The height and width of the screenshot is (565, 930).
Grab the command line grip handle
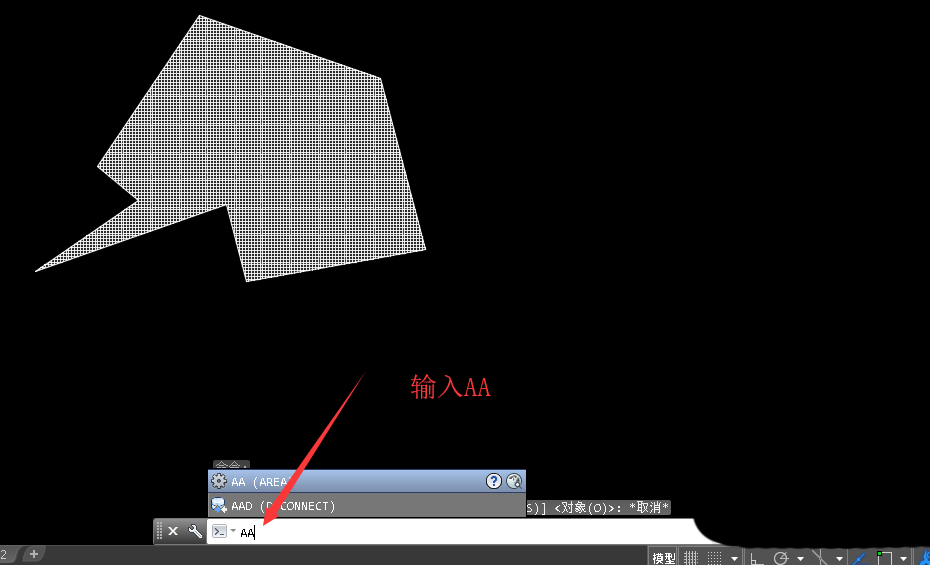pyautogui.click(x=159, y=531)
